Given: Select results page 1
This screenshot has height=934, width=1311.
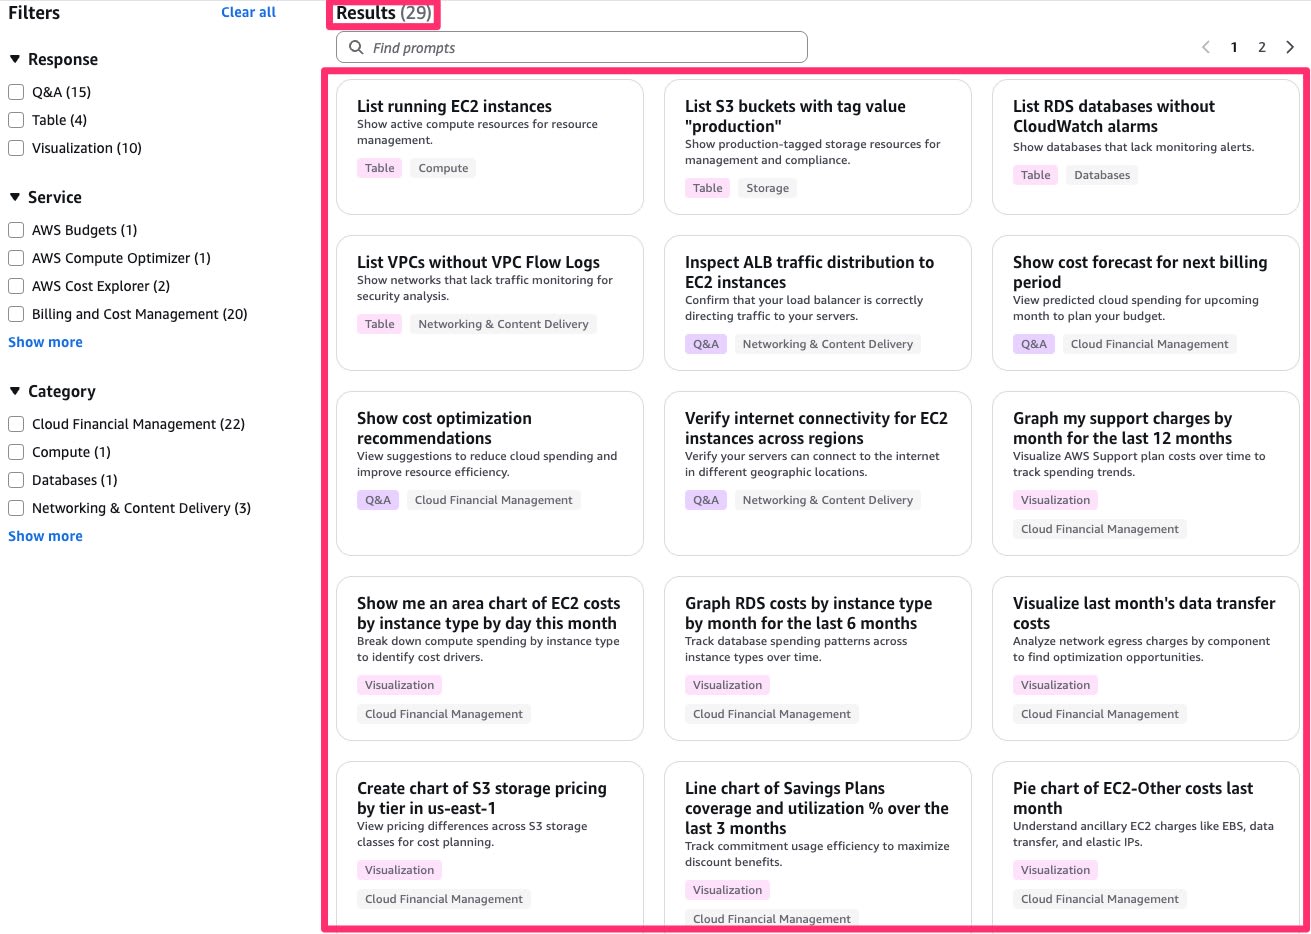Looking at the screenshot, I should click(1234, 47).
